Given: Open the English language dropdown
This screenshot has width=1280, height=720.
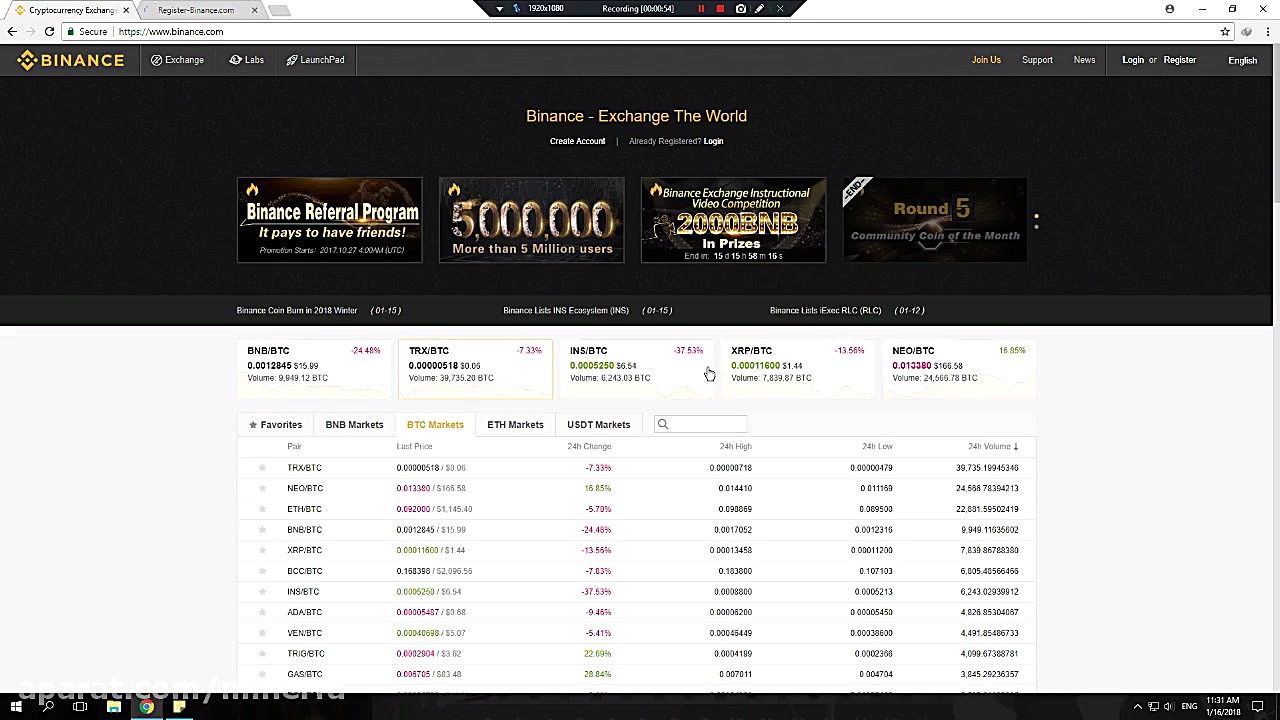Looking at the screenshot, I should pos(1243,60).
